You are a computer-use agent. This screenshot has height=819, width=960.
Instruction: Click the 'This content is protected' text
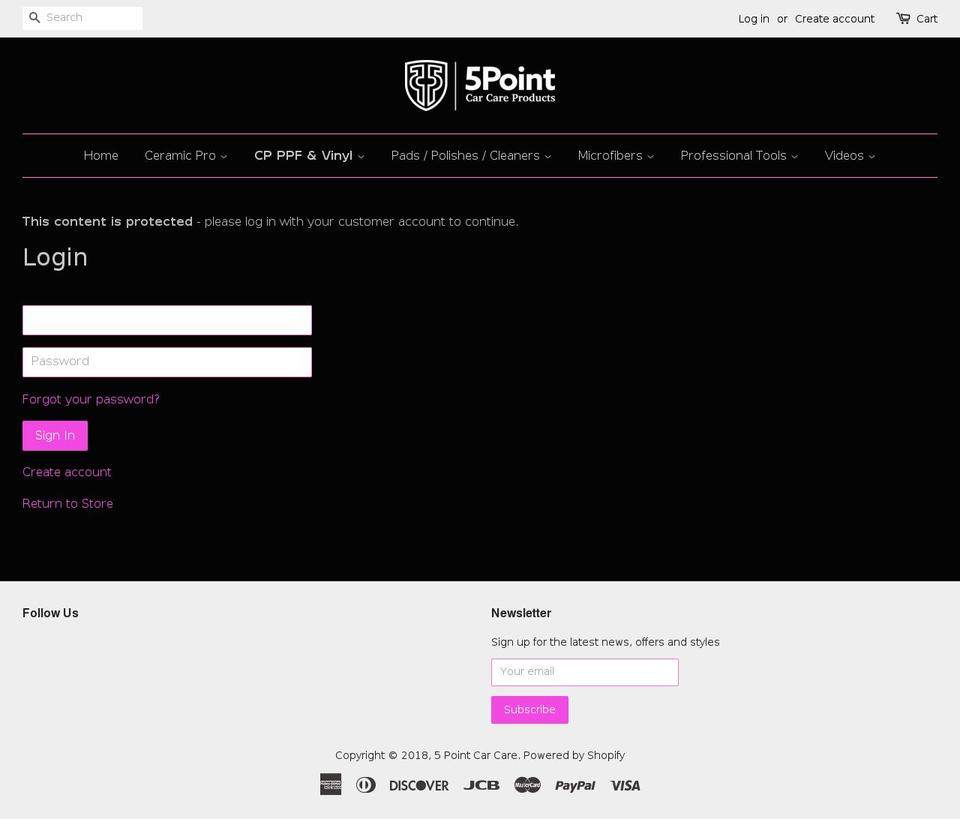(107, 222)
